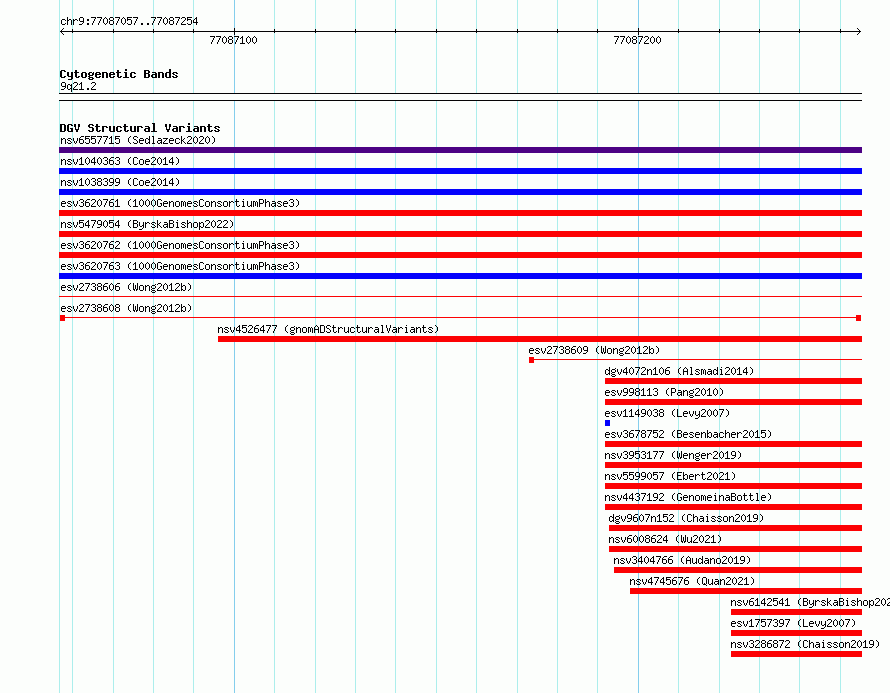Open variant nsv6557715 (Sedlazeck2020) label

tap(138, 140)
